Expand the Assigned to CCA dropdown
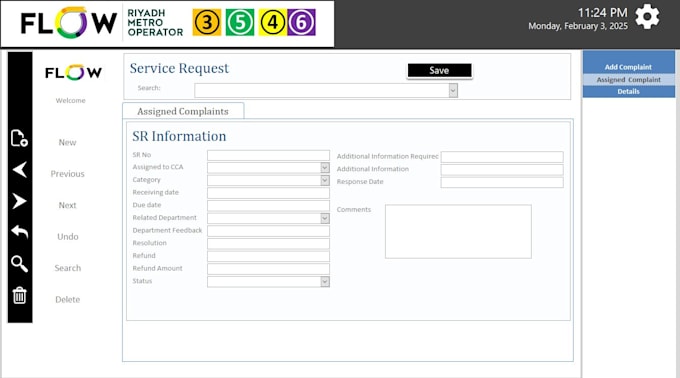 324,167
